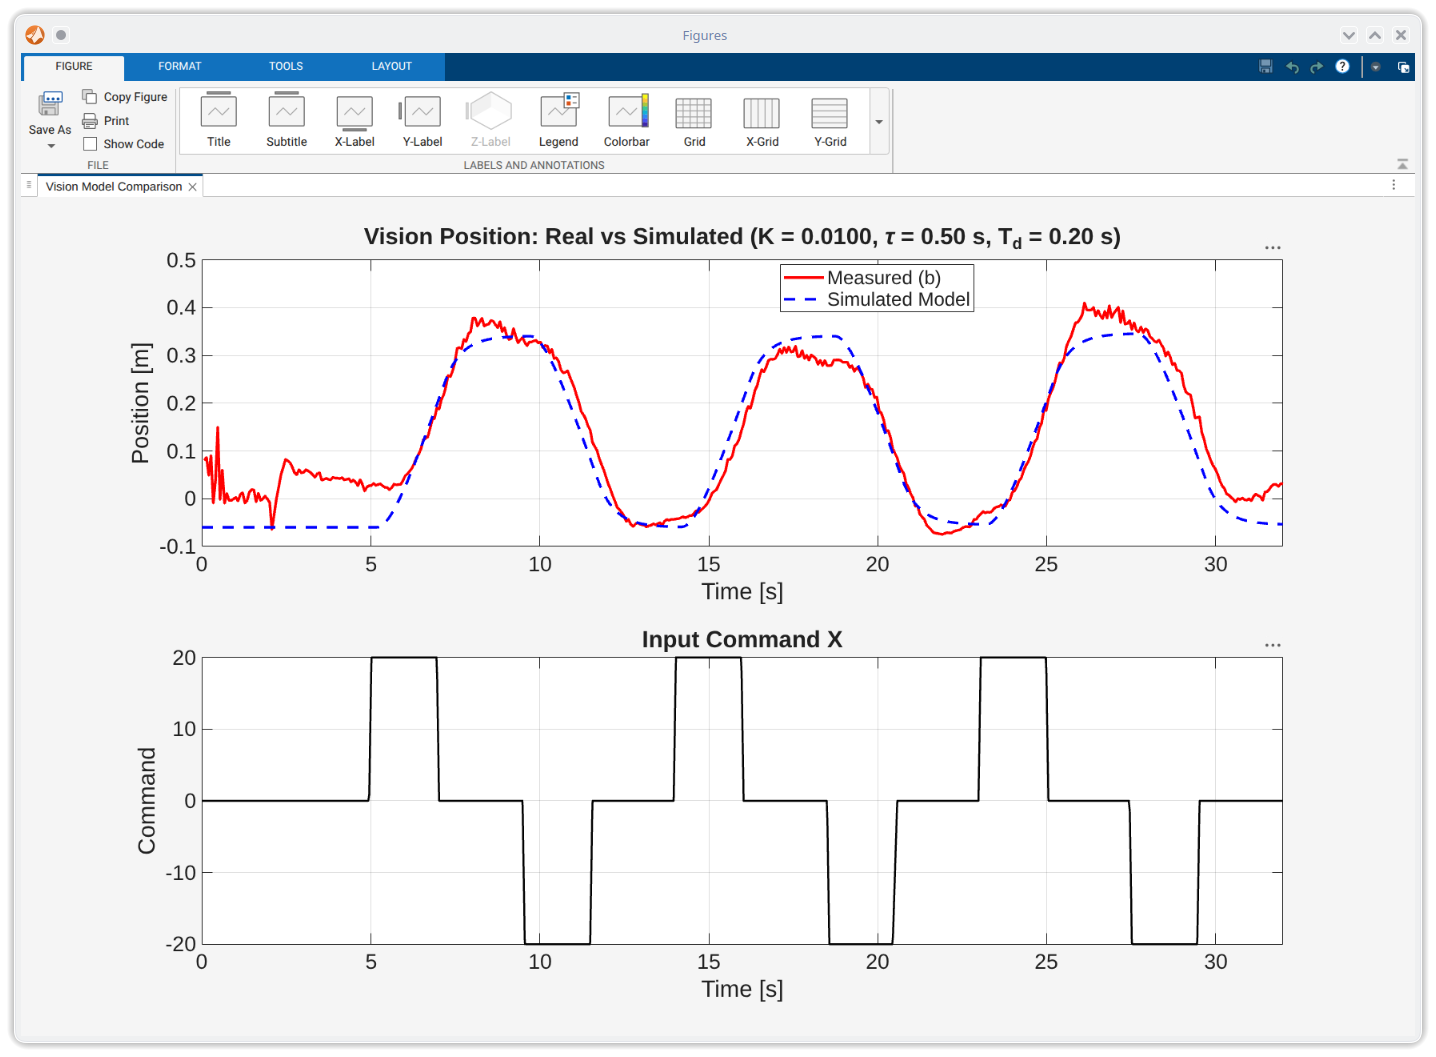Expand the Save As dropdown arrow
The width and height of the screenshot is (1436, 1057).
click(51, 146)
